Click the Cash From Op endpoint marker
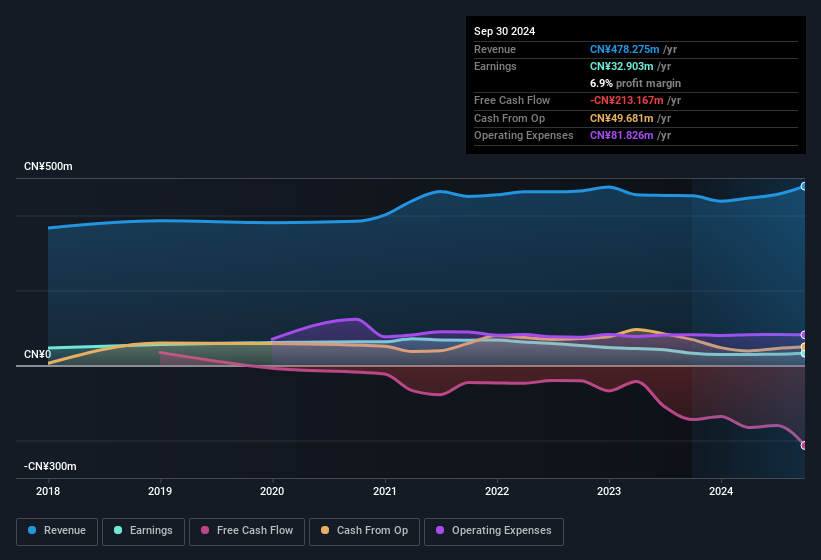The height and width of the screenshot is (560, 821). click(x=804, y=347)
